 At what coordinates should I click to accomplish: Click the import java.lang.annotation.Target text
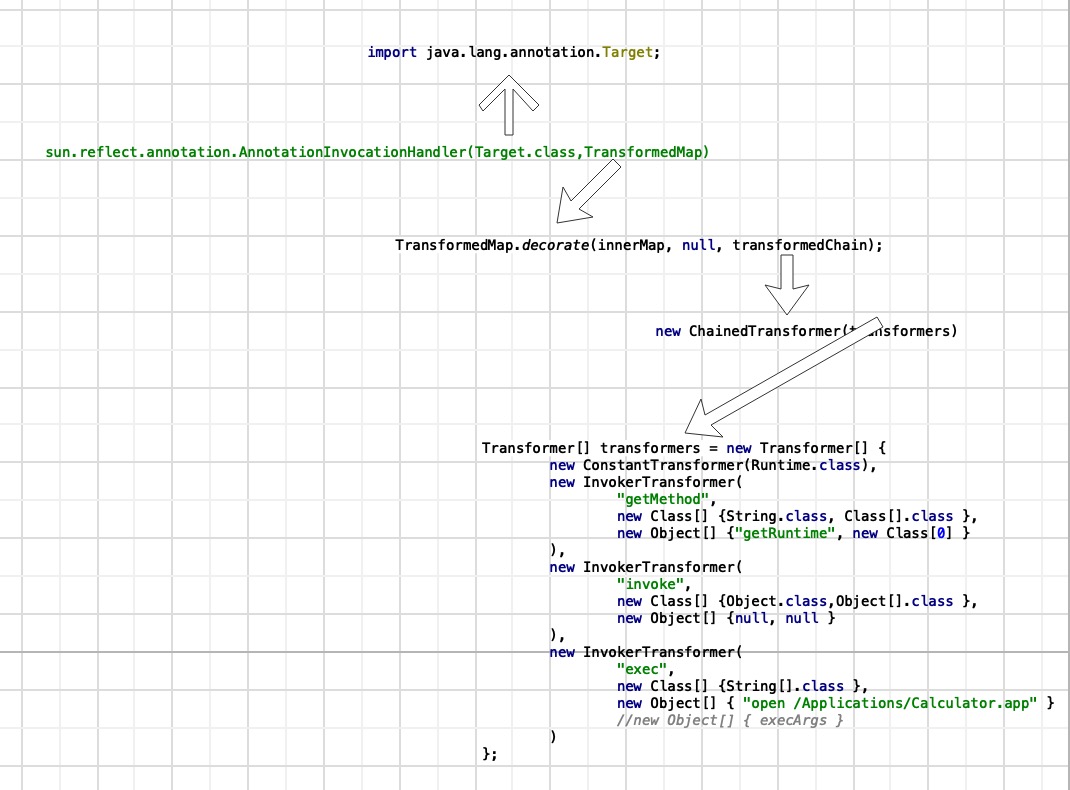pyautogui.click(x=513, y=52)
